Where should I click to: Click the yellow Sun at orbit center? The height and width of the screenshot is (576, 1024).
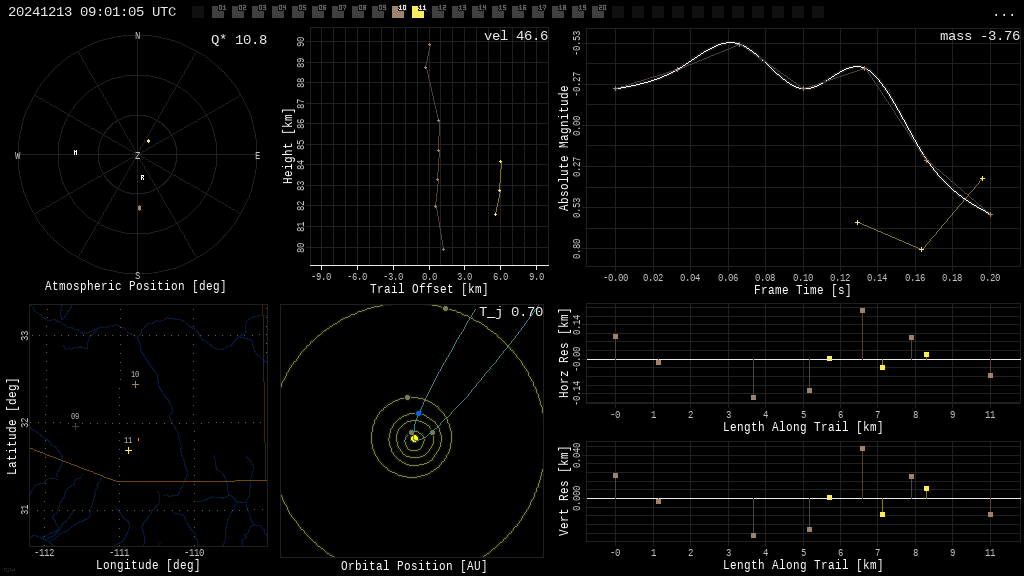pos(414,438)
